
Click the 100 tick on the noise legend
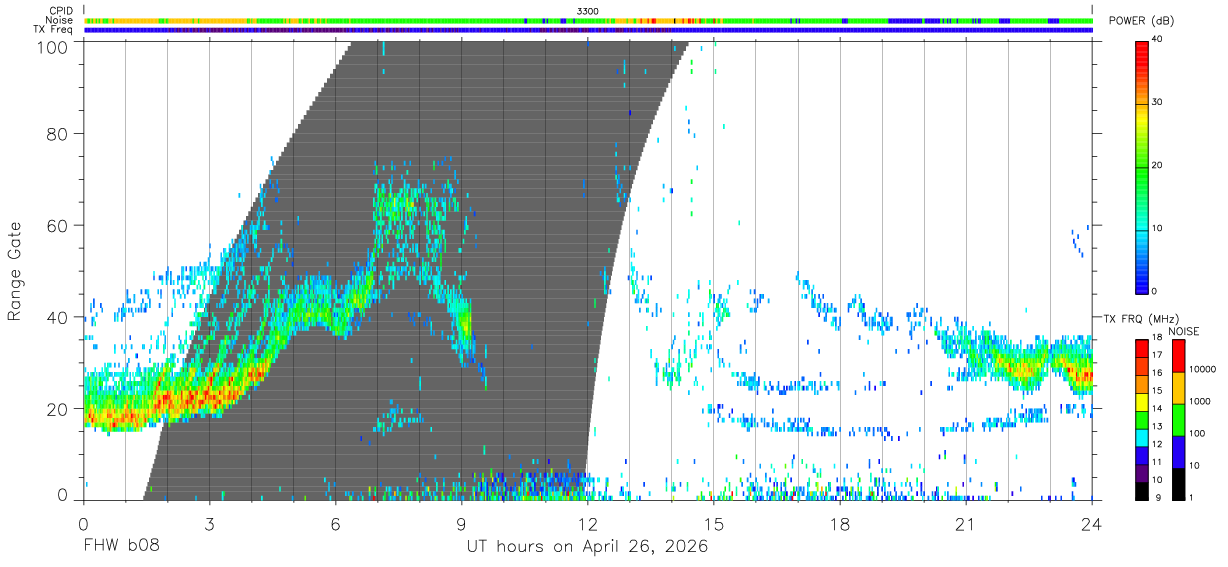coord(1195,434)
